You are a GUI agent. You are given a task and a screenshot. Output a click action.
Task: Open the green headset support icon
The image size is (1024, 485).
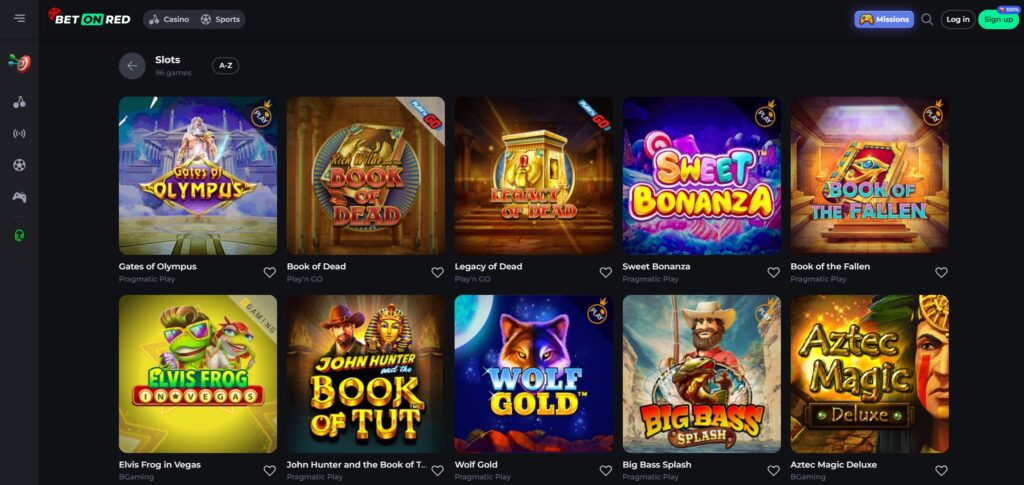pyautogui.click(x=20, y=235)
